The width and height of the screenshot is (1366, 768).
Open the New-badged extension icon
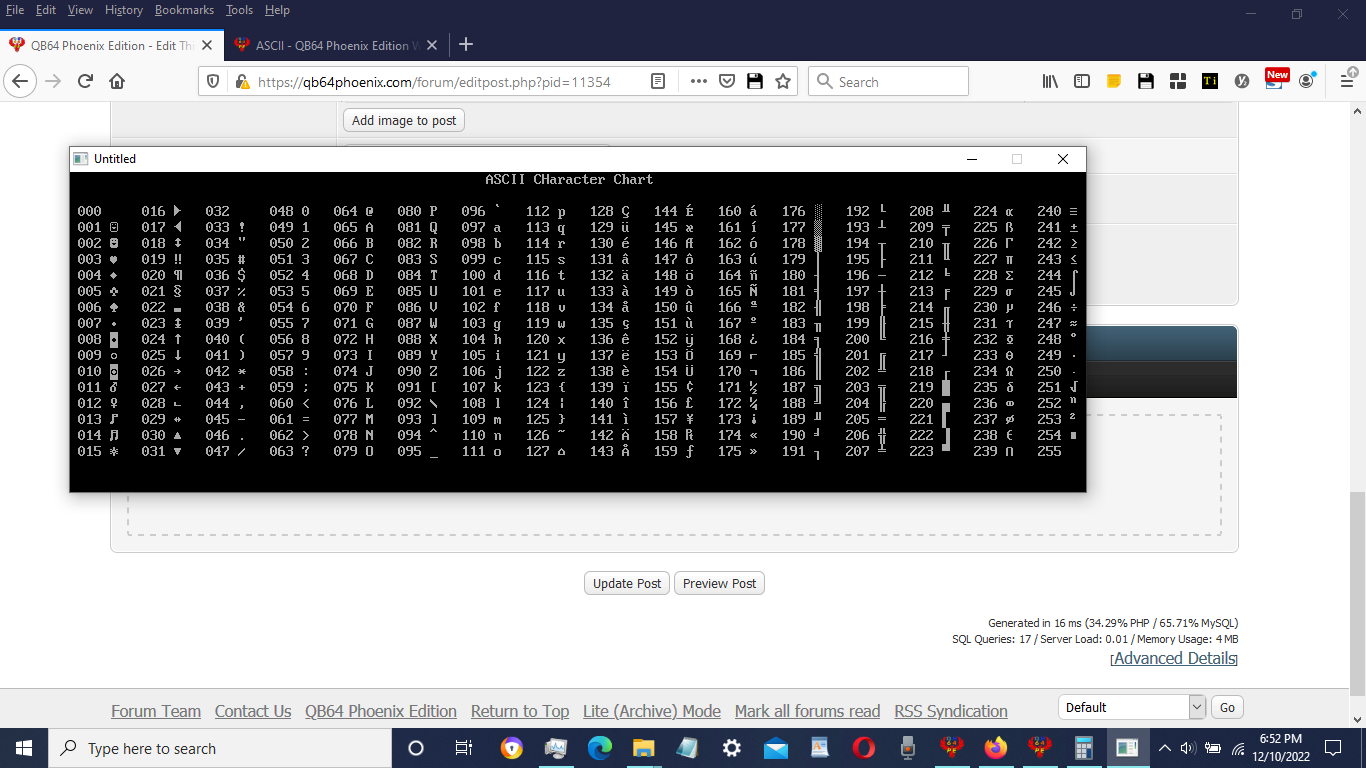pyautogui.click(x=1275, y=80)
